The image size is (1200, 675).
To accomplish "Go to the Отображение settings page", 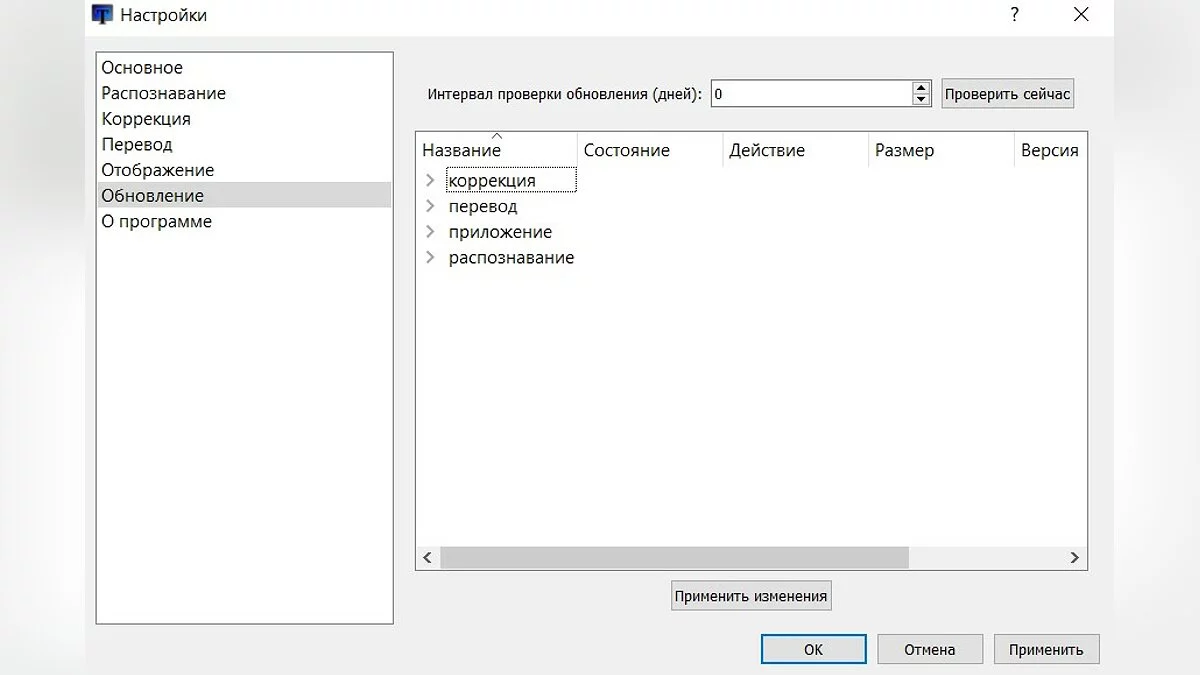I will 245,170.
